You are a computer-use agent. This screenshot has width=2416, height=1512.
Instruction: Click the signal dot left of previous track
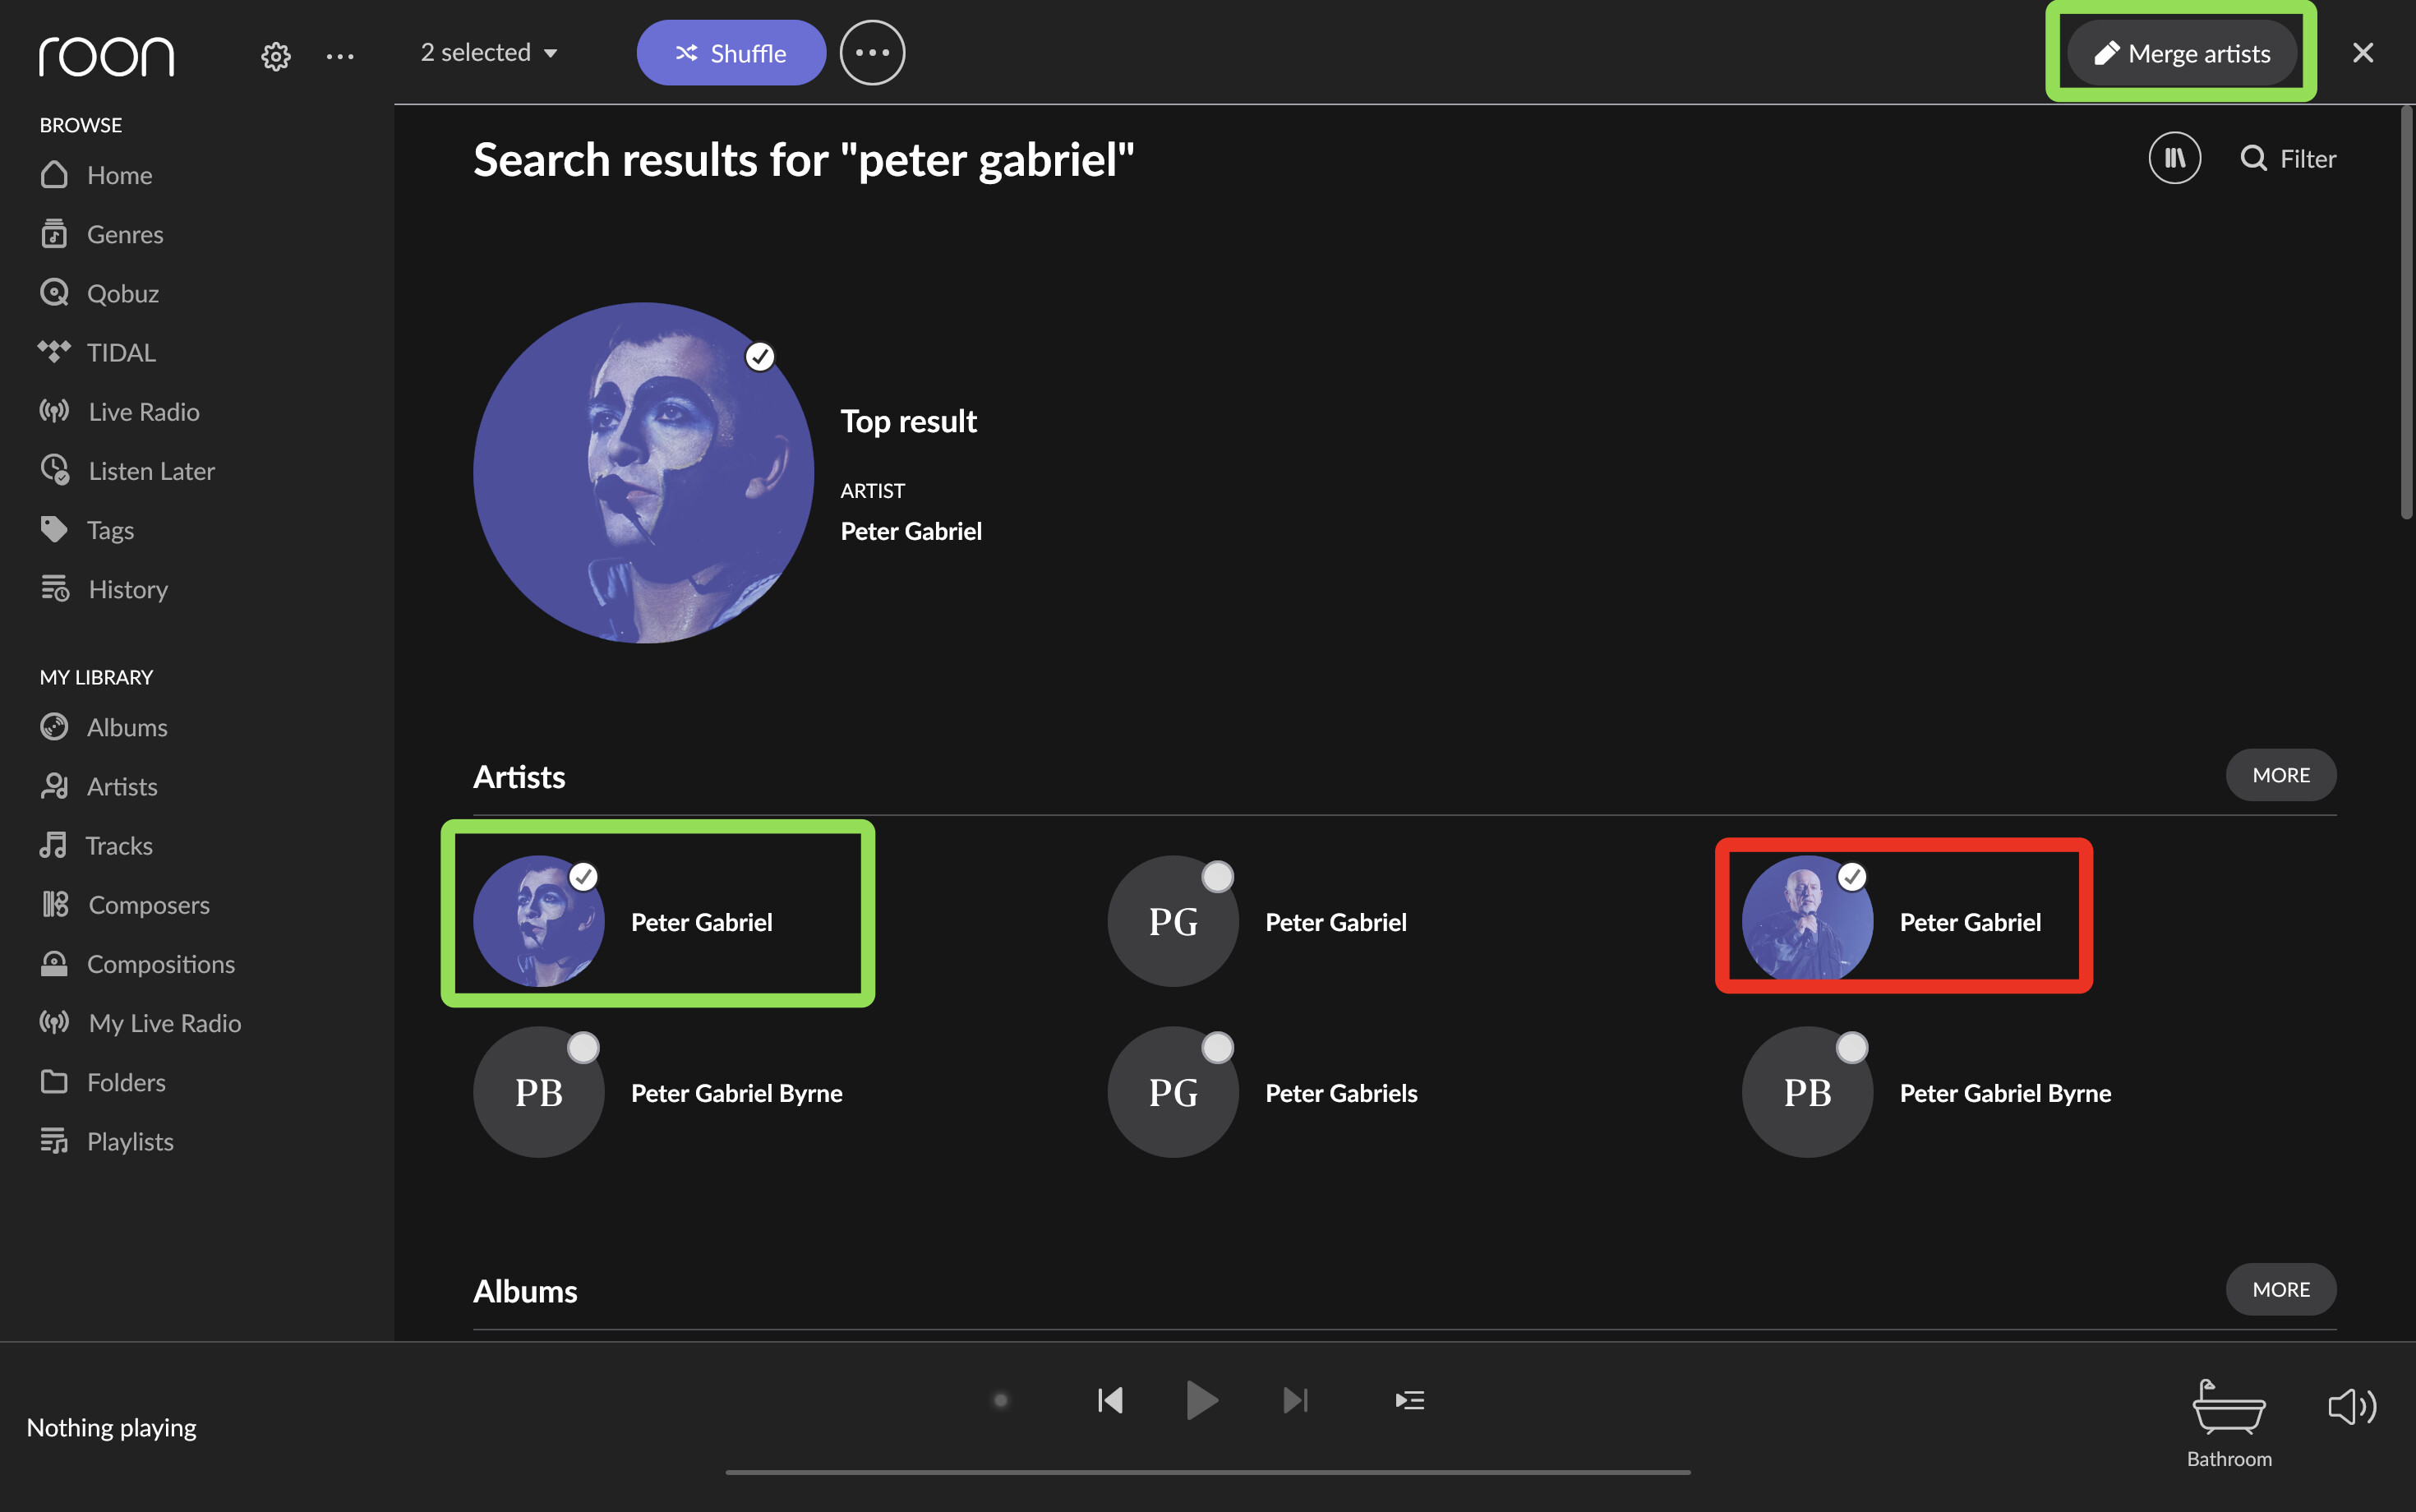coord(1000,1400)
